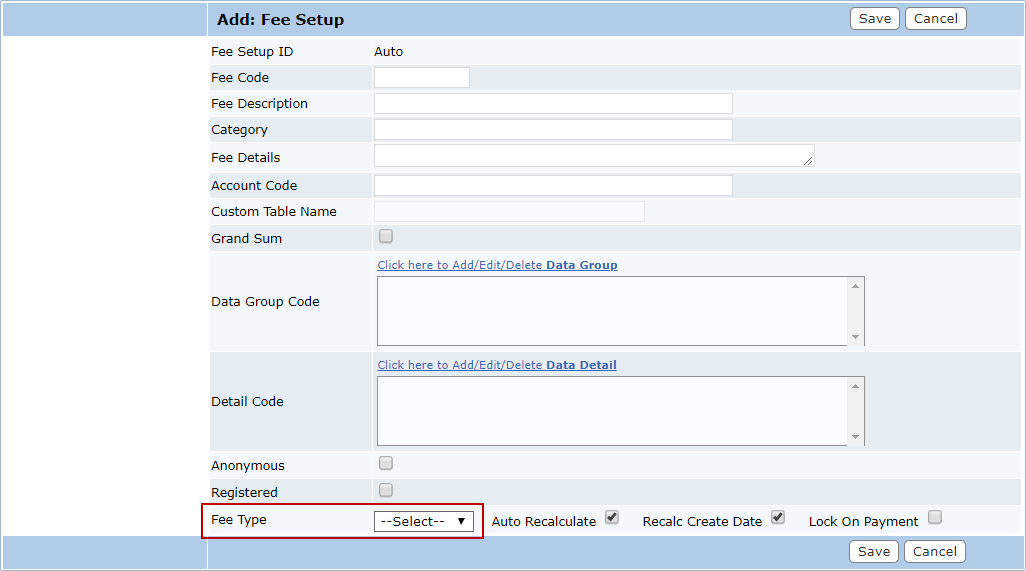Open the Add/Edit/Delete Data Group link
The width and height of the screenshot is (1026, 571).
(497, 265)
